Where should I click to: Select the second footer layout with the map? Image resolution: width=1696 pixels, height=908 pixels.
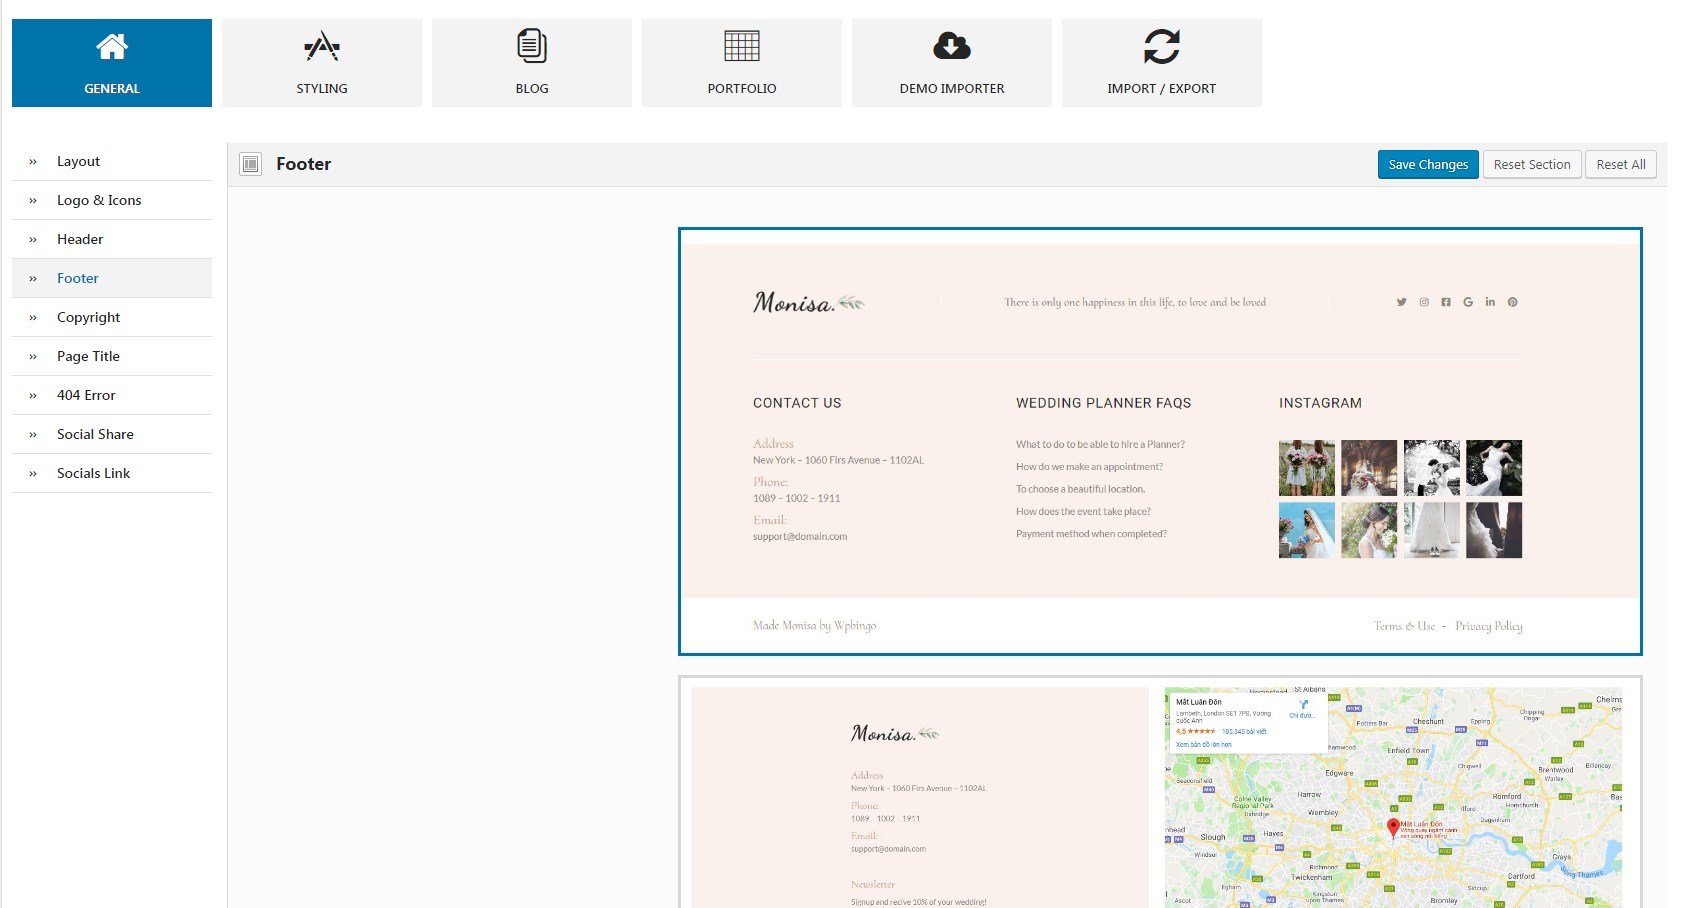(x=1160, y=792)
